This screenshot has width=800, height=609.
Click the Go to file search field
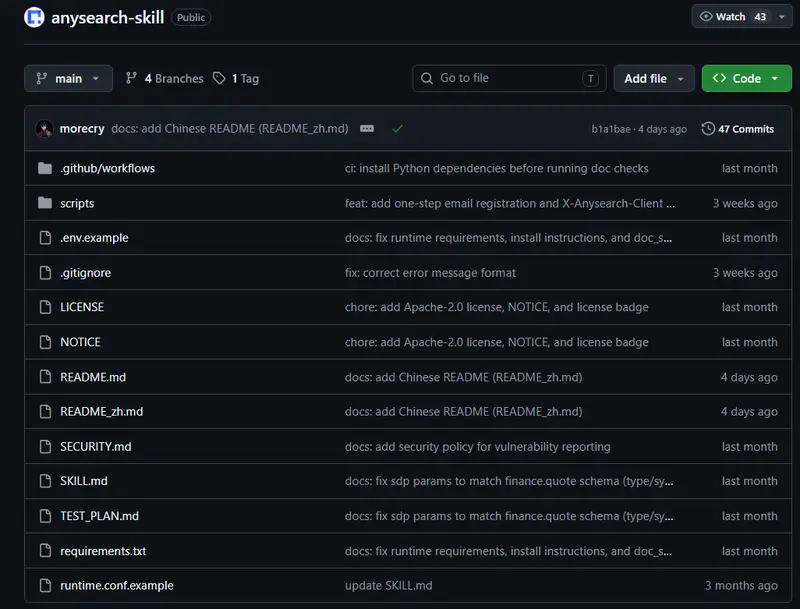(x=509, y=78)
